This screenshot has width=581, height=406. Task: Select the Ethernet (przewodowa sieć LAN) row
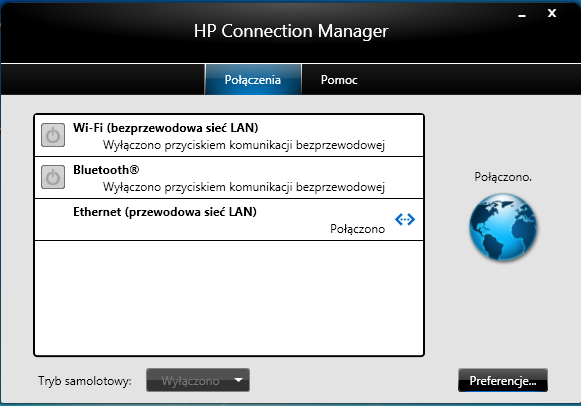tap(229, 220)
